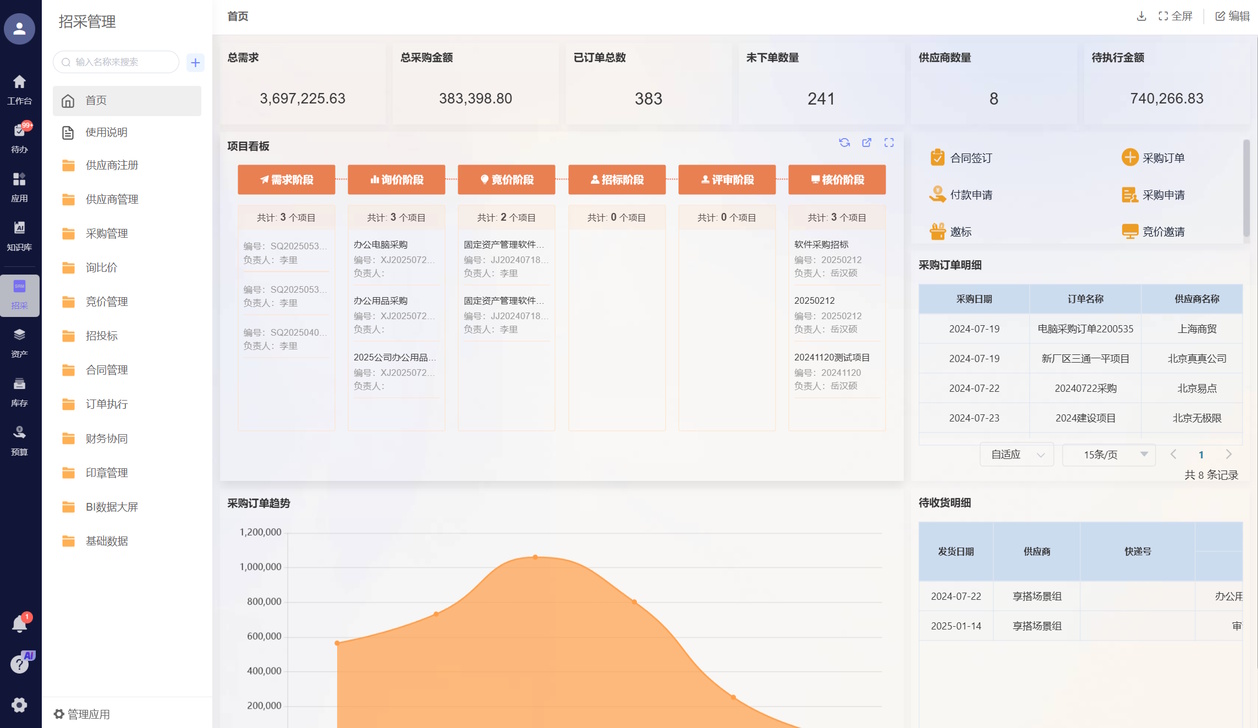The width and height of the screenshot is (1258, 728).
Task: Click the plus button beside search box
Action: pyautogui.click(x=195, y=62)
